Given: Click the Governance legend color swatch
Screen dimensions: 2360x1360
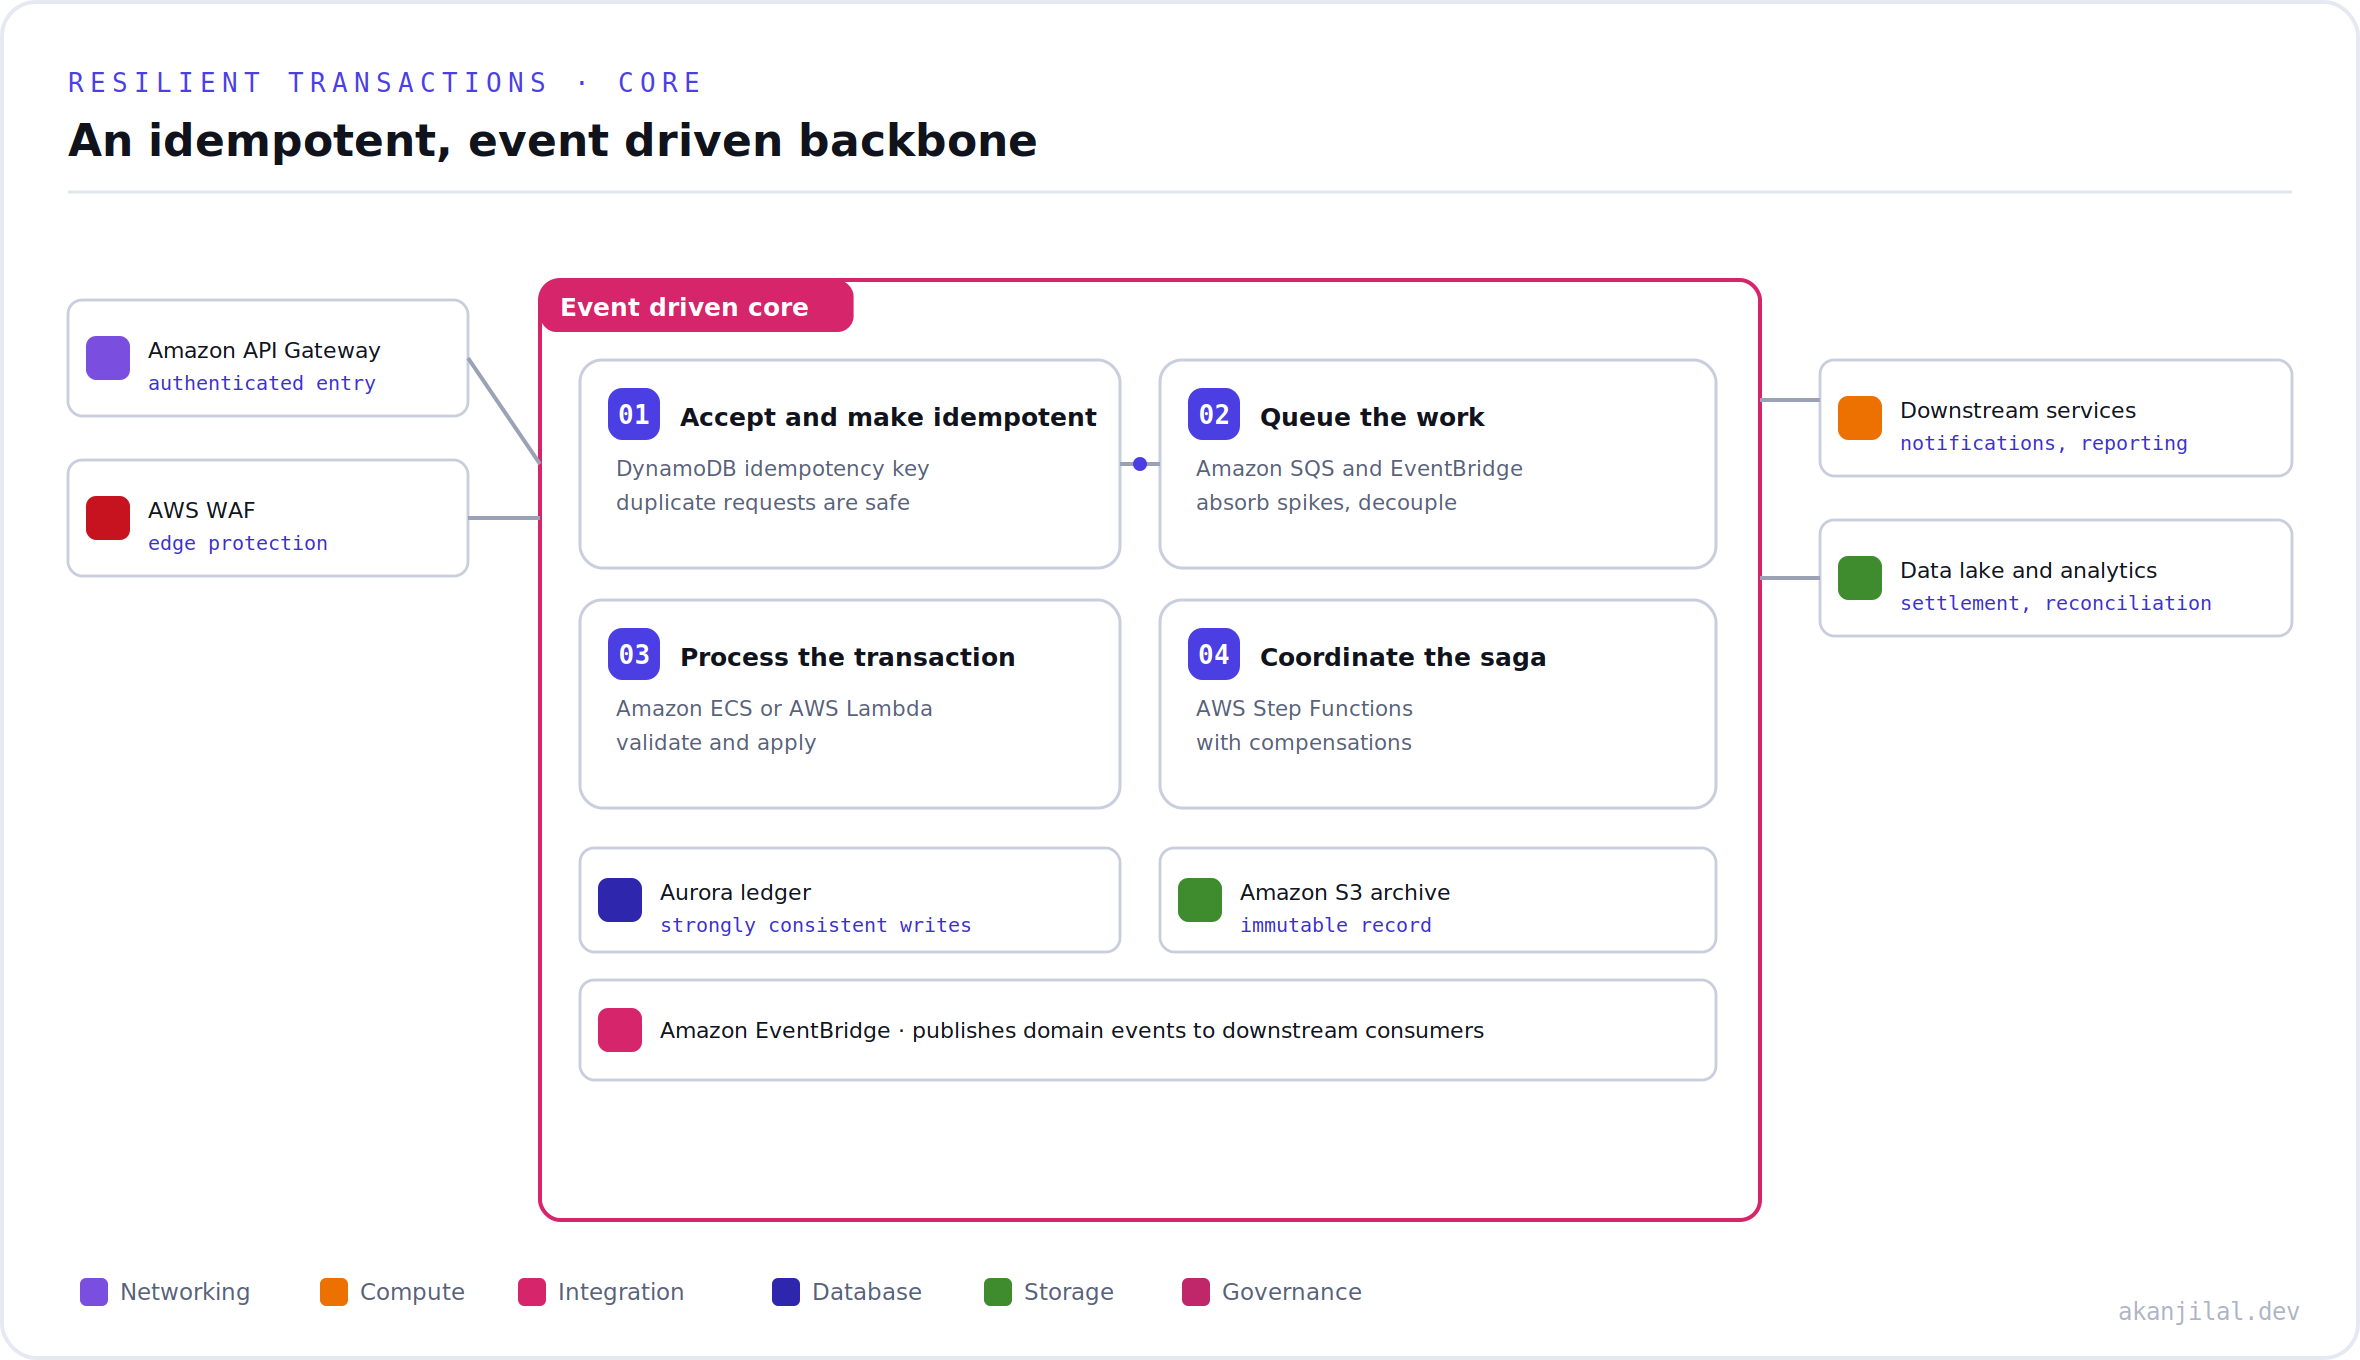Looking at the screenshot, I should [1196, 1292].
